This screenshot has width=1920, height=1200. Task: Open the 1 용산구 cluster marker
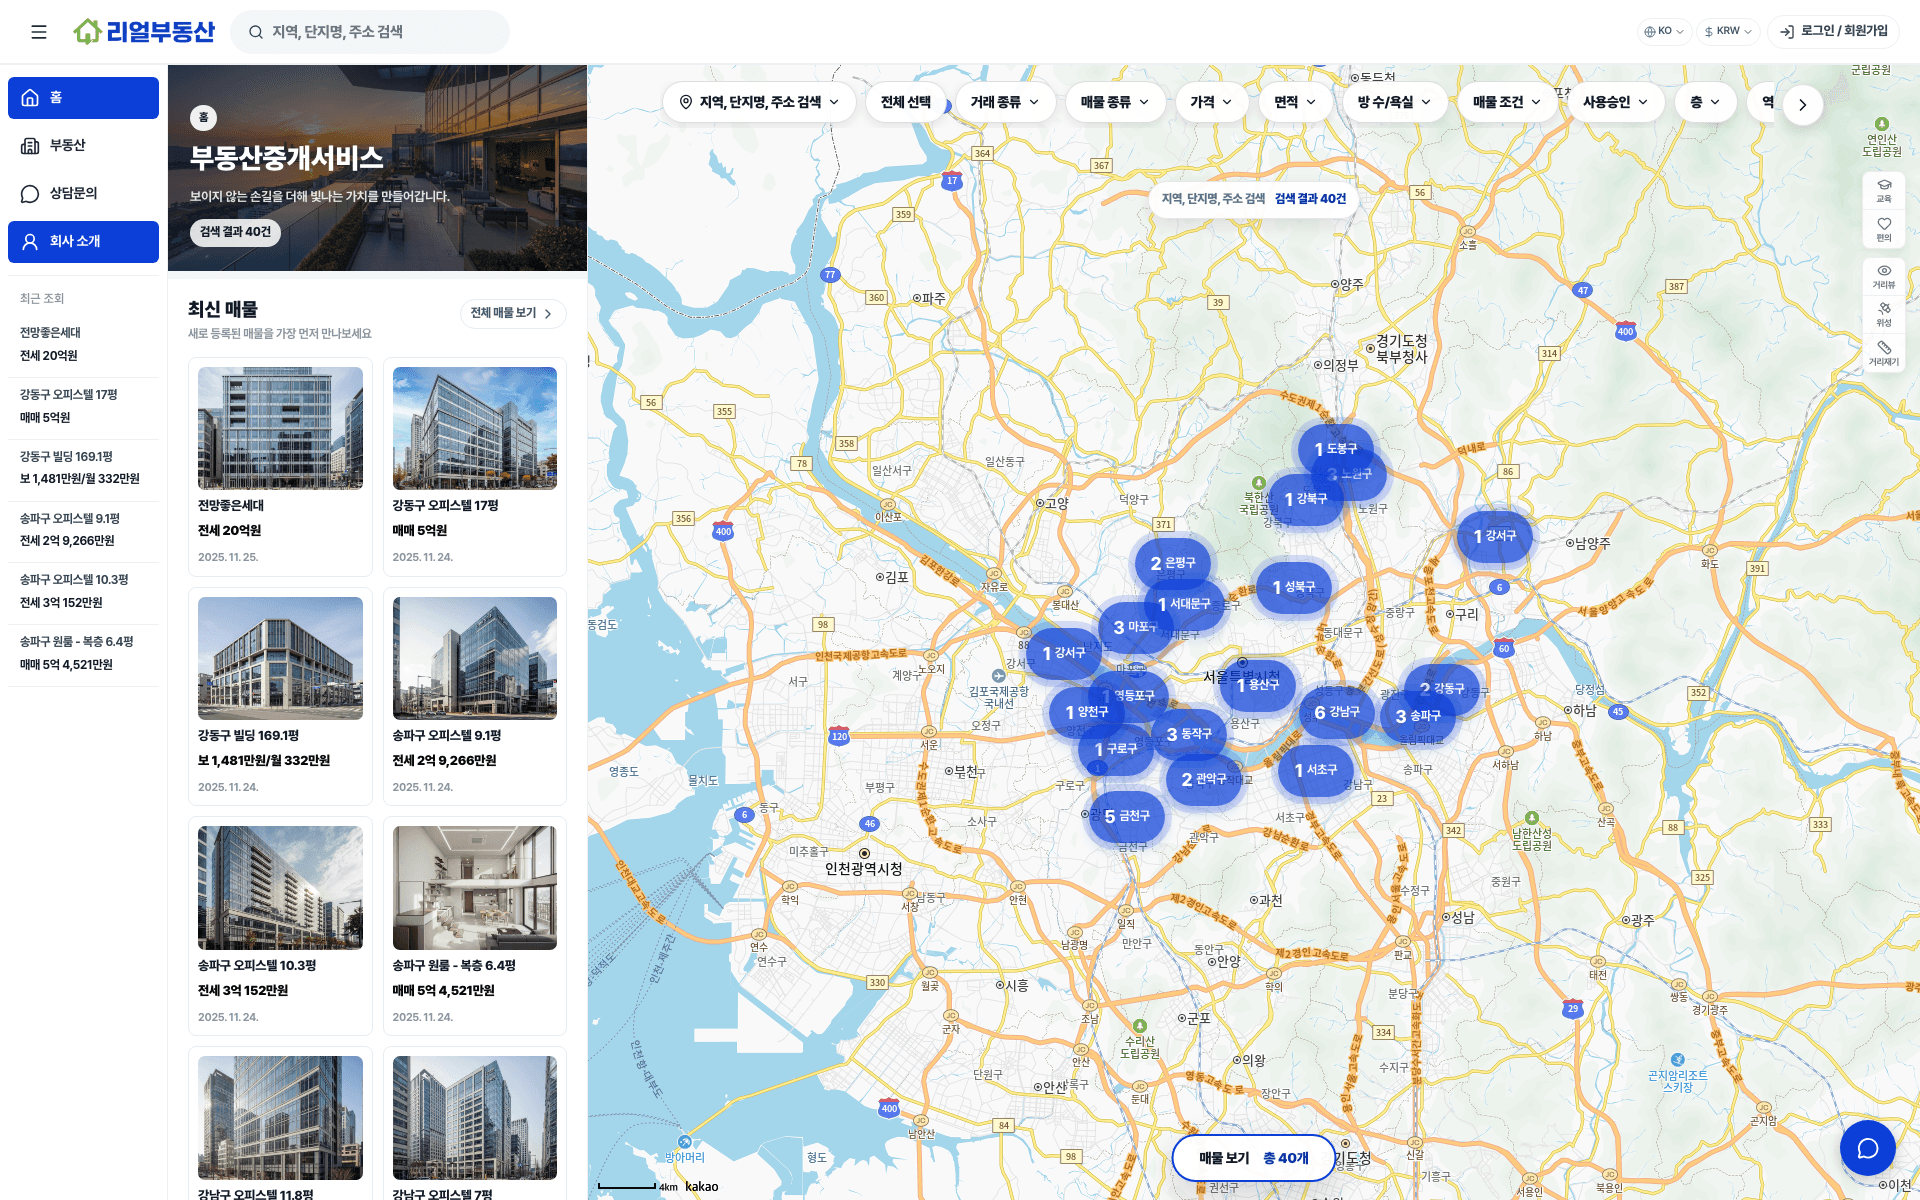click(1258, 685)
